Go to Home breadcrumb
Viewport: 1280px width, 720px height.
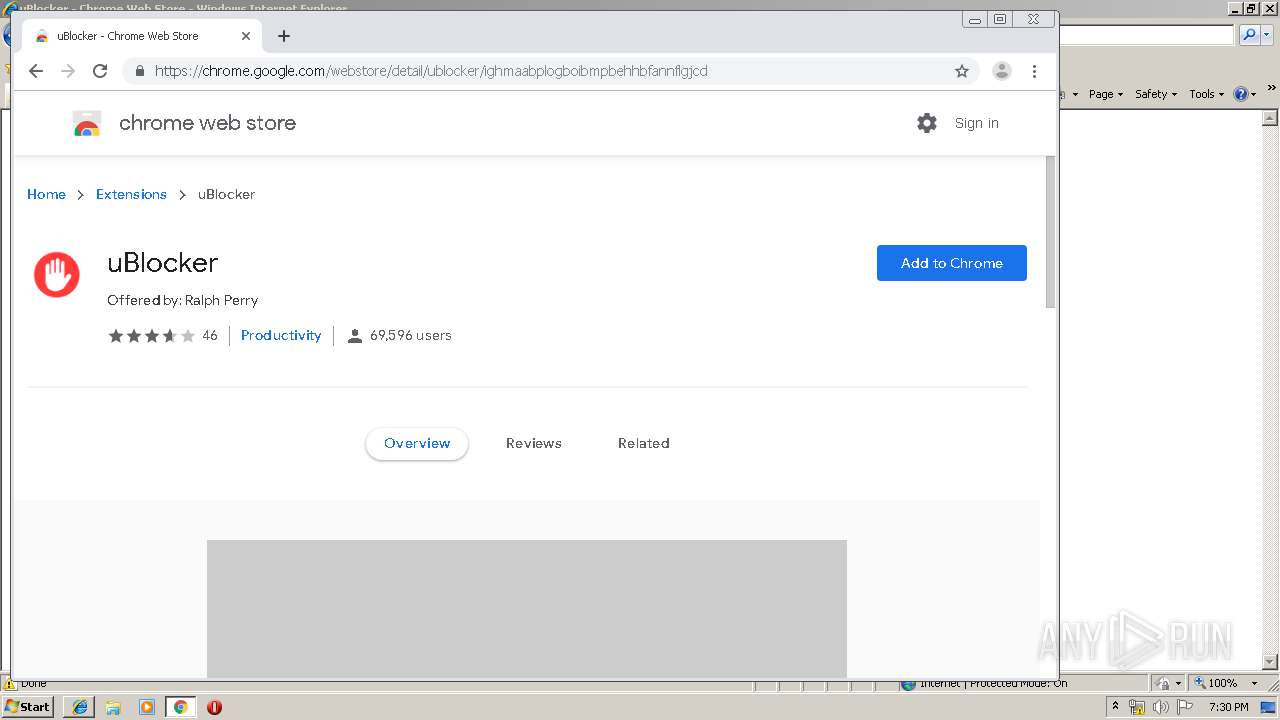coord(46,194)
